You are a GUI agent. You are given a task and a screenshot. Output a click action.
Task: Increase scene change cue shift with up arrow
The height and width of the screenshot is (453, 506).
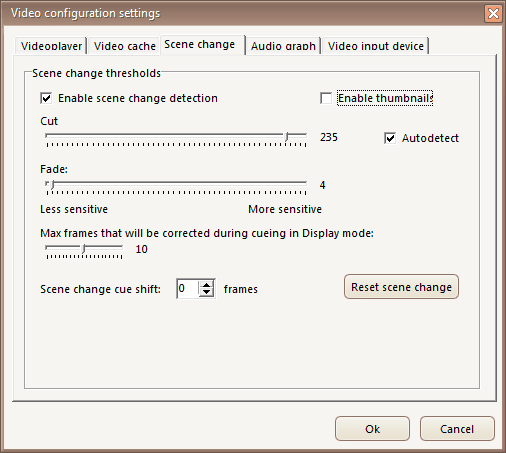pos(207,285)
